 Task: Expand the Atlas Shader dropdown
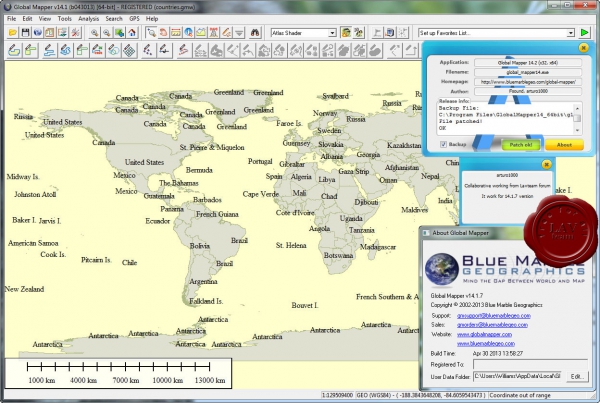point(333,33)
